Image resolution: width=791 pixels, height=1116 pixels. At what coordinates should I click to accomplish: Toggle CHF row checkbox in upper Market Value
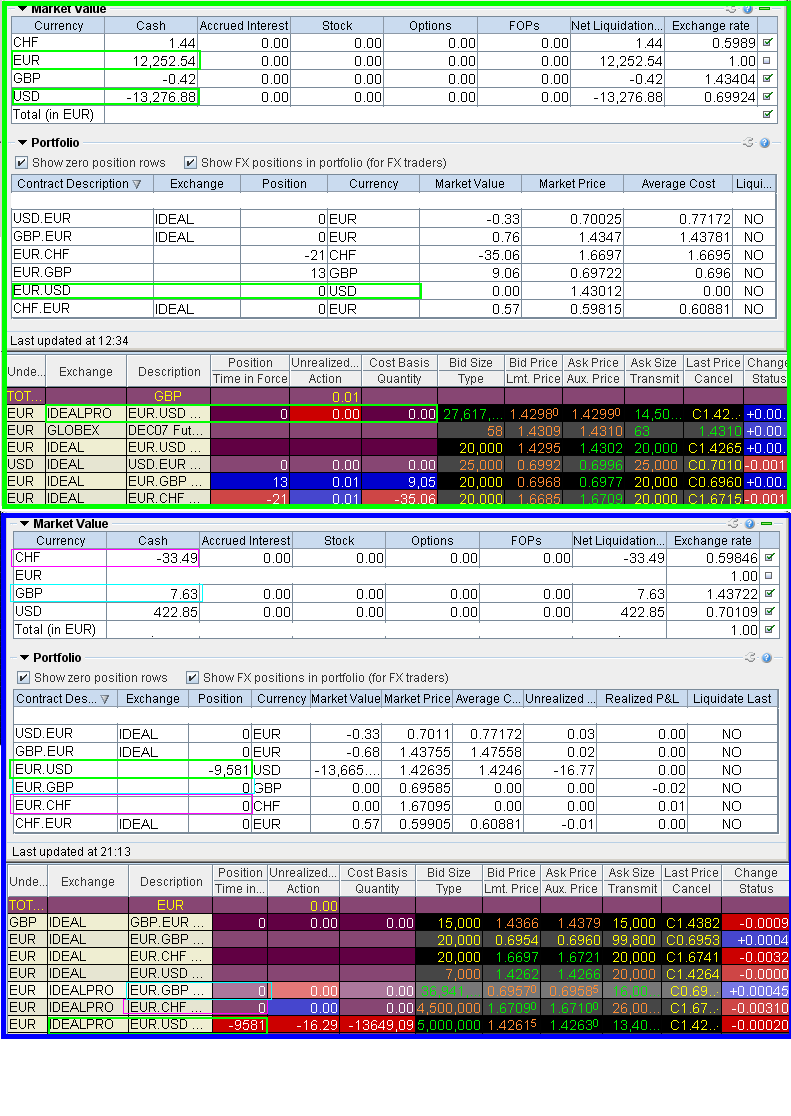(x=767, y=43)
